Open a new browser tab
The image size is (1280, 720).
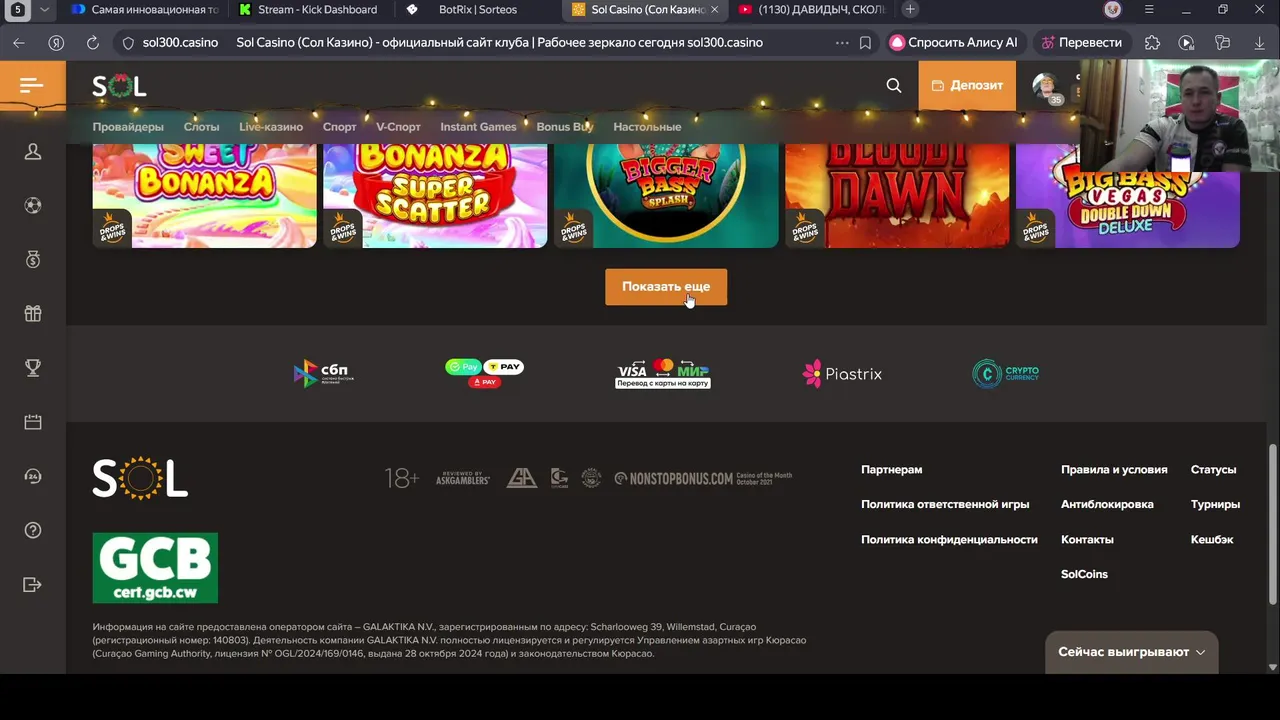tap(910, 9)
